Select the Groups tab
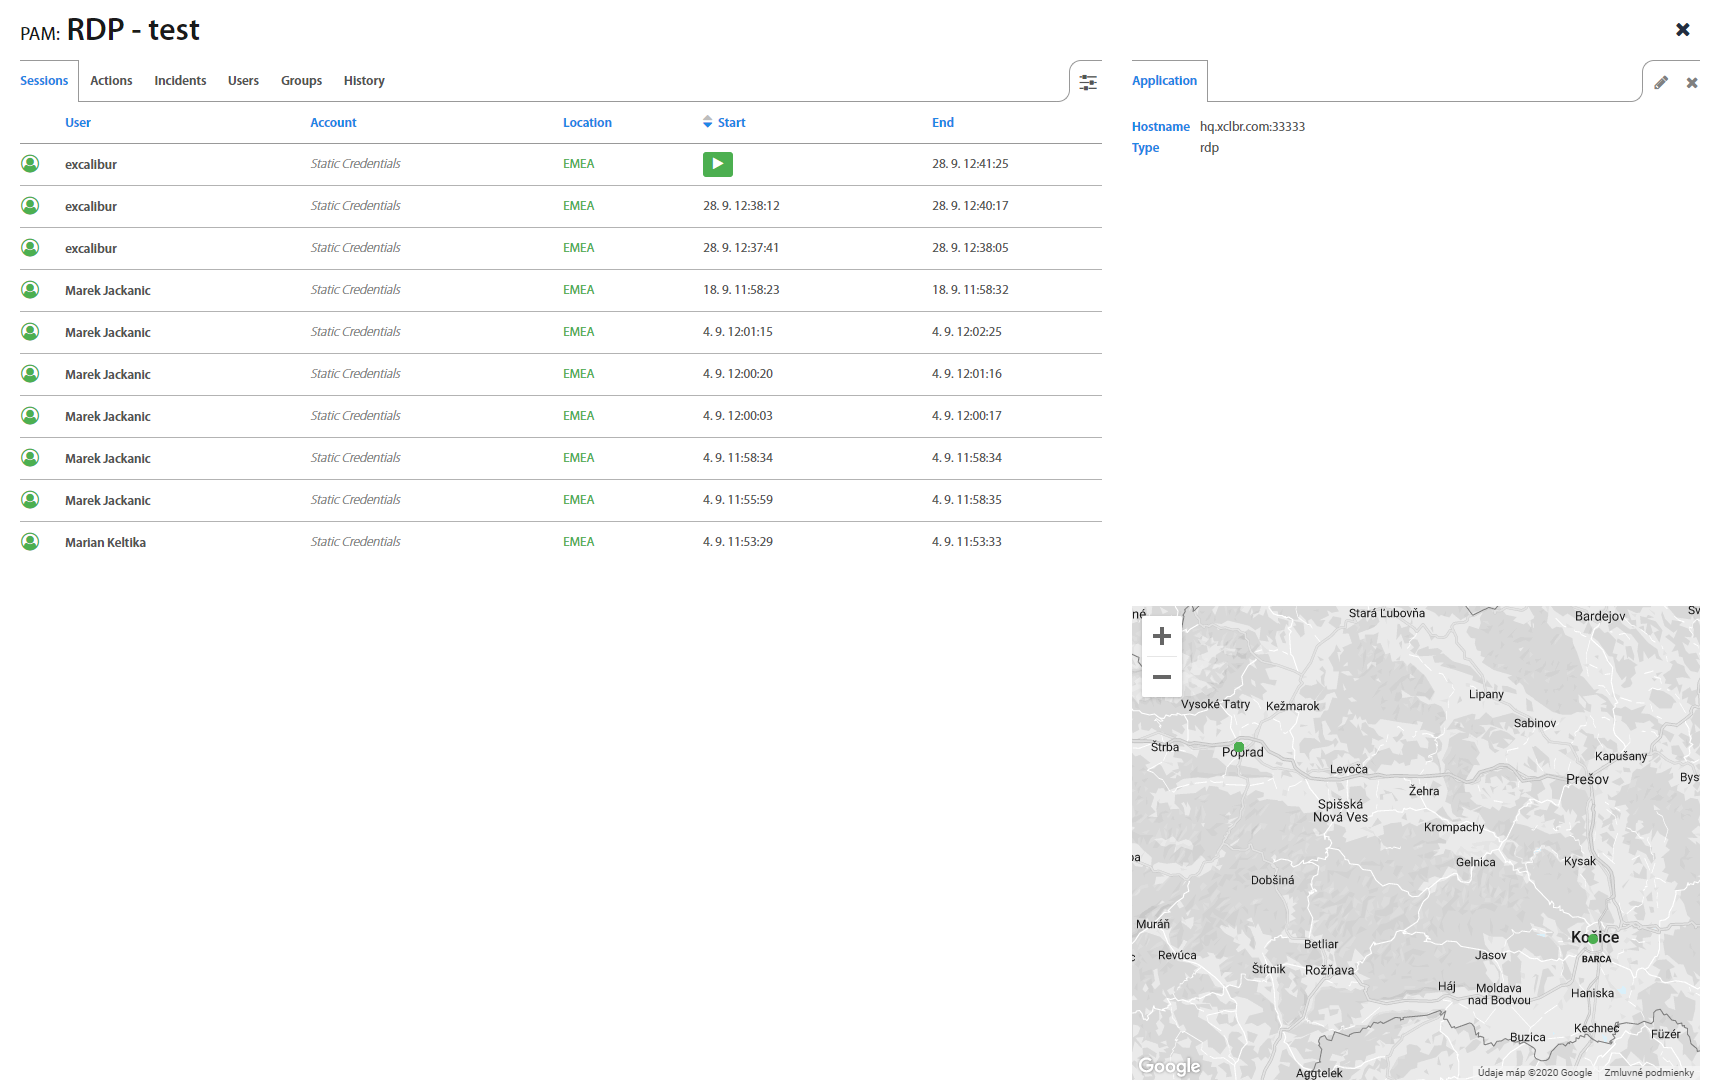This screenshot has height=1080, width=1720. (301, 81)
